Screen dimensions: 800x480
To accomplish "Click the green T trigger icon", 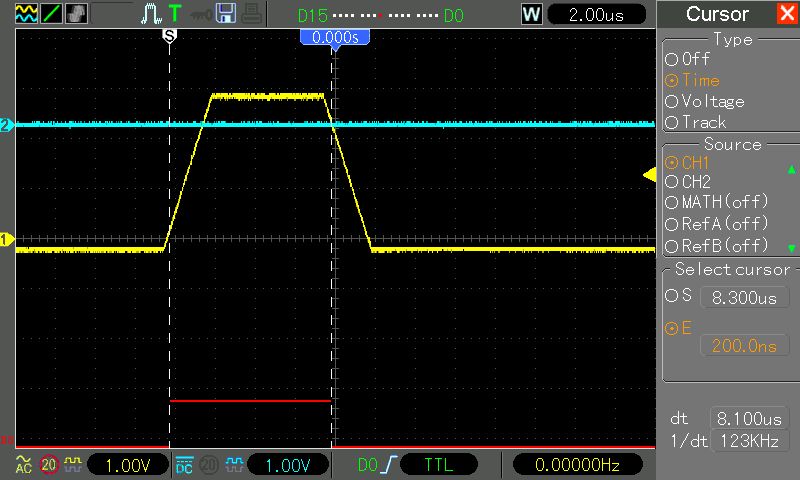I will click(x=175, y=15).
